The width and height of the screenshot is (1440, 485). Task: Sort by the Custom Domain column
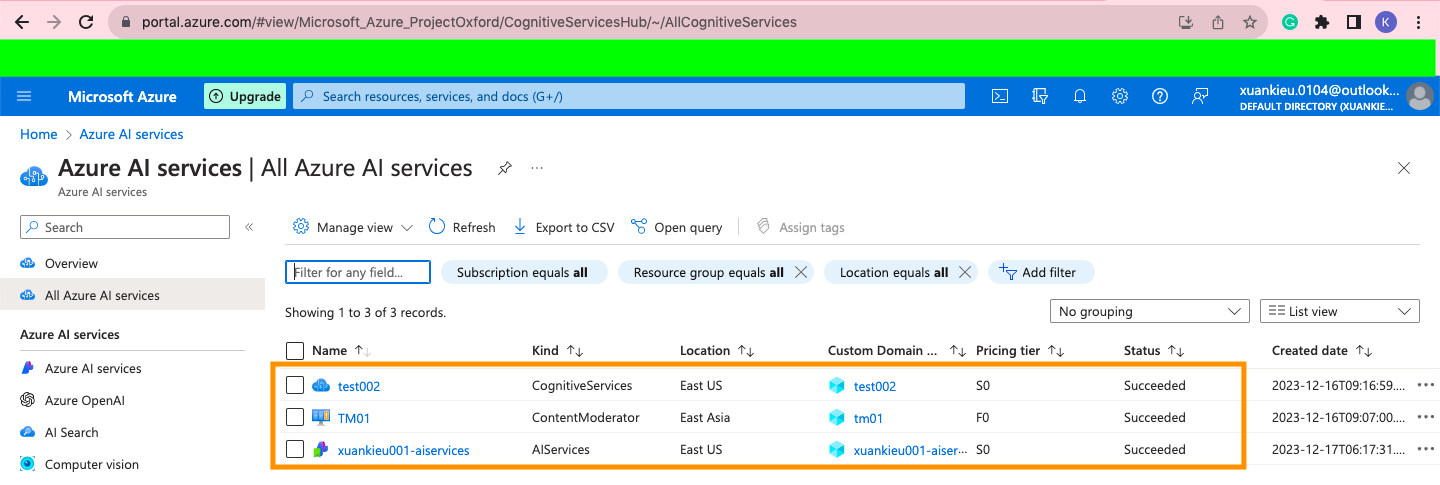(x=897, y=351)
